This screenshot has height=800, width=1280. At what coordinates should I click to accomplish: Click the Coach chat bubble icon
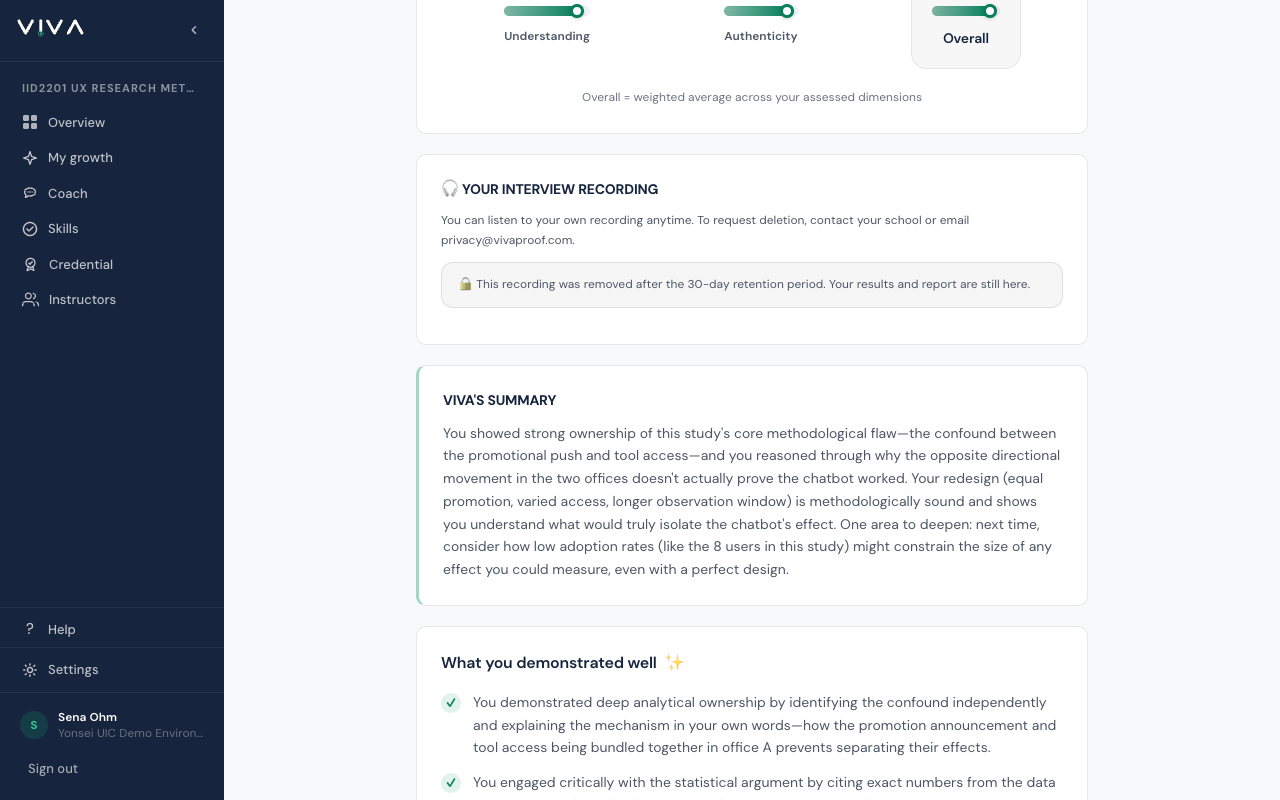(30, 193)
